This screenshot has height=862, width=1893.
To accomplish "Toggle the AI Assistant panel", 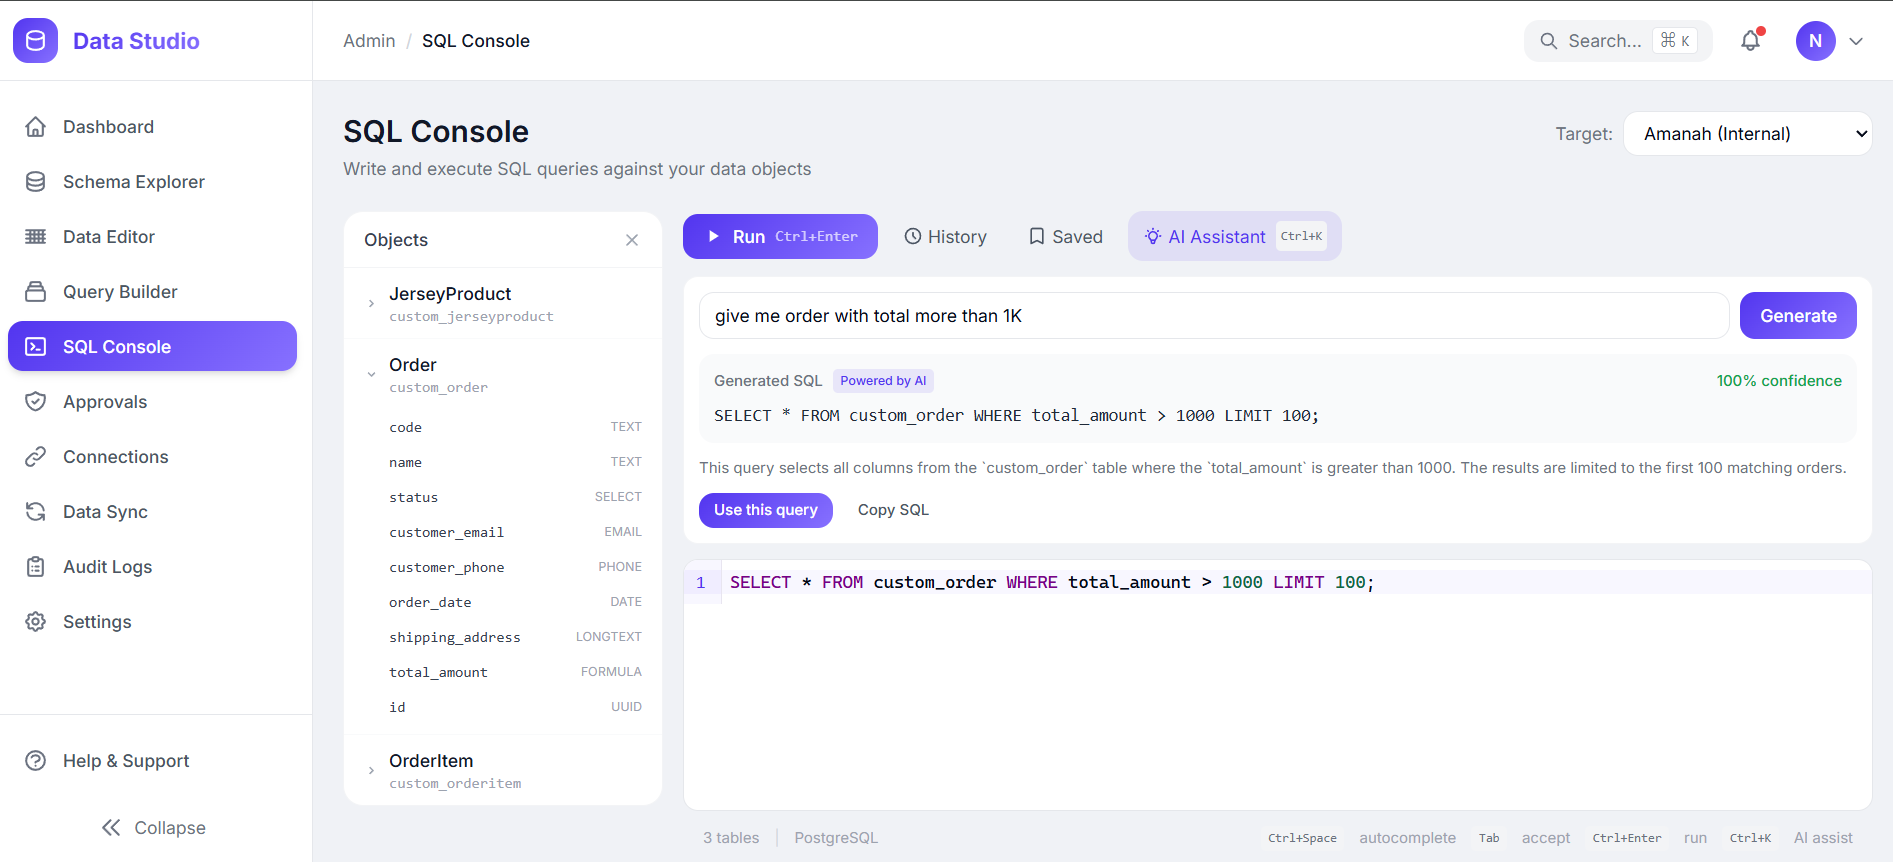I will tap(1234, 237).
